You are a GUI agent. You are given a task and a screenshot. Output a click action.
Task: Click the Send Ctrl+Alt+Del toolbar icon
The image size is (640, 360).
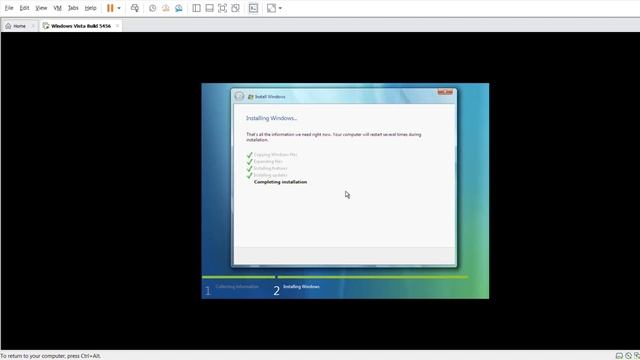pos(135,8)
